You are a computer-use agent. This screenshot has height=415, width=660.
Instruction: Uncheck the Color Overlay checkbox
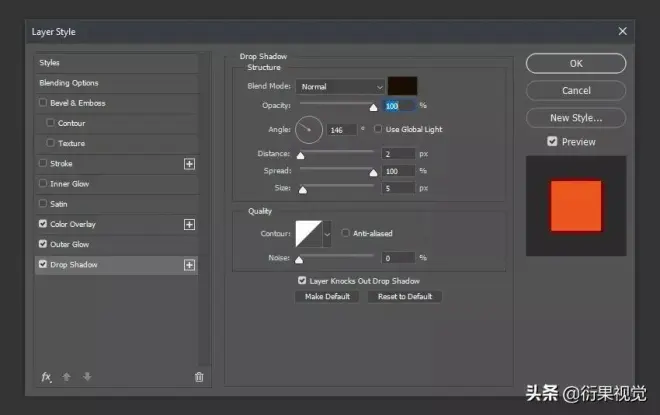click(x=43, y=223)
